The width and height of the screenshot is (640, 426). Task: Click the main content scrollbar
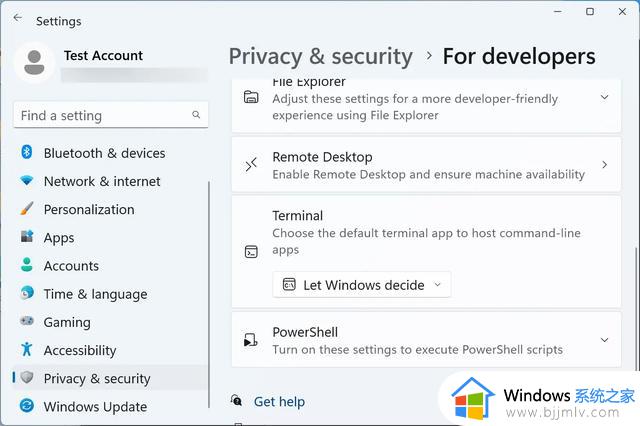pyautogui.click(x=637, y=310)
